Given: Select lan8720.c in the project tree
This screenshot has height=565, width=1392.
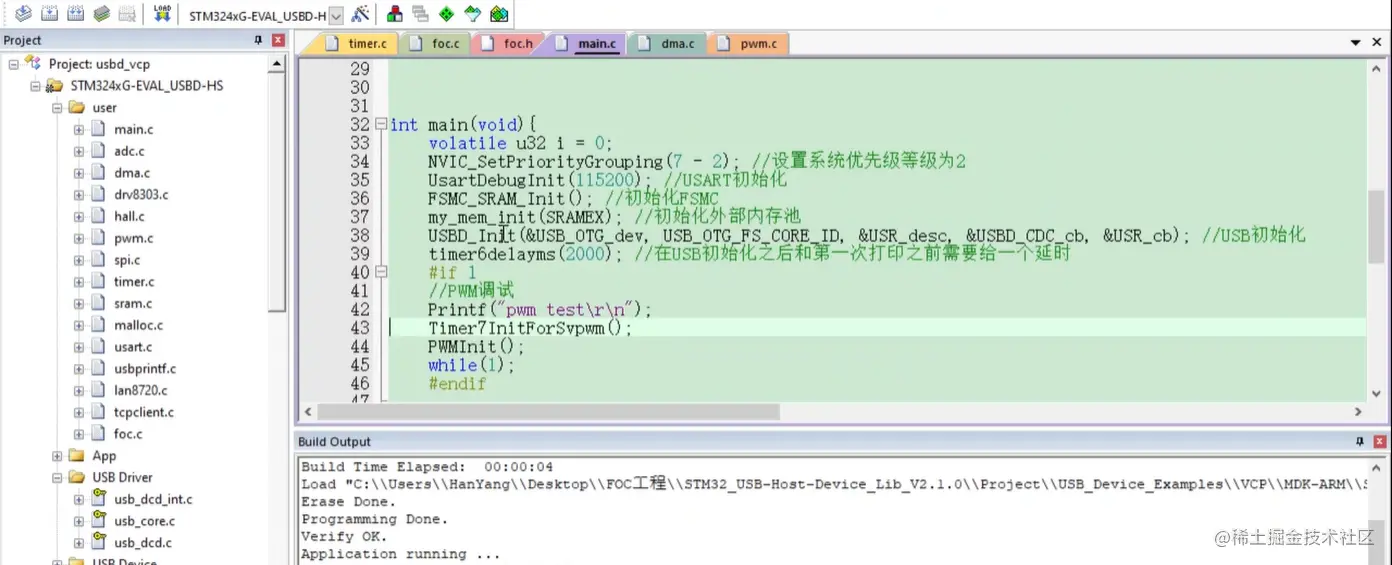Looking at the screenshot, I should click(x=141, y=390).
